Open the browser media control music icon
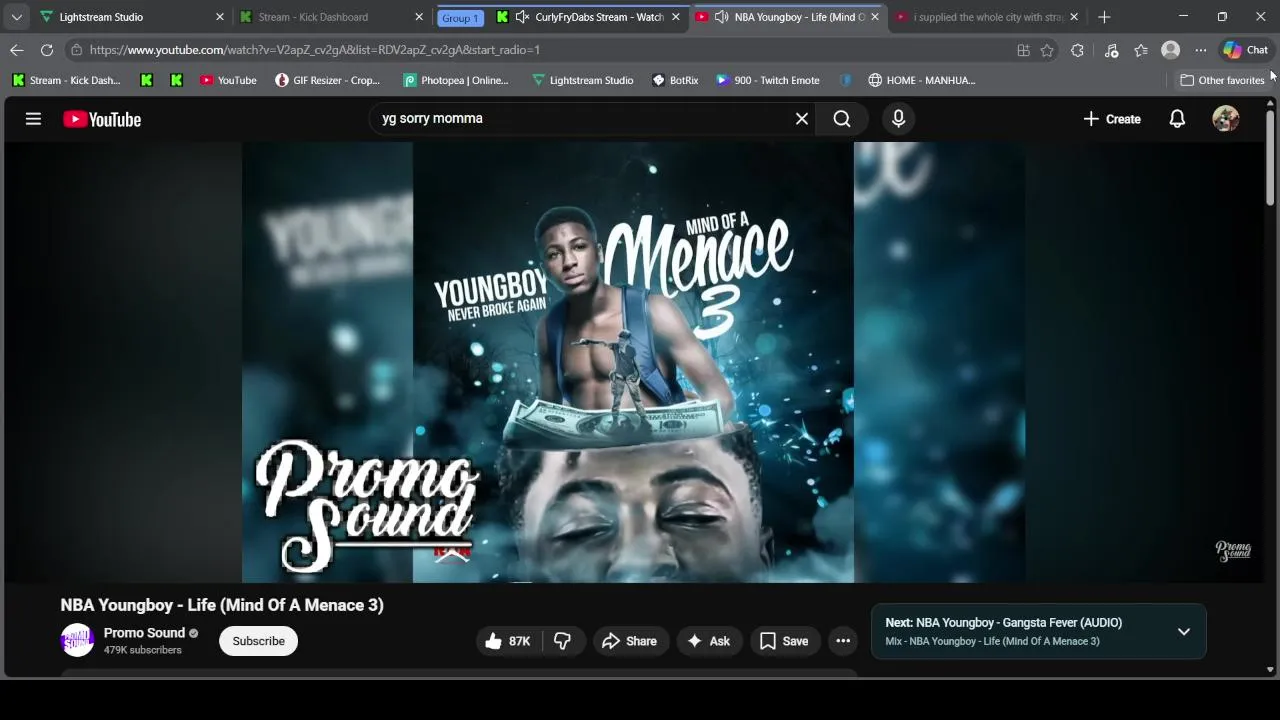1280x720 pixels. tap(1111, 50)
